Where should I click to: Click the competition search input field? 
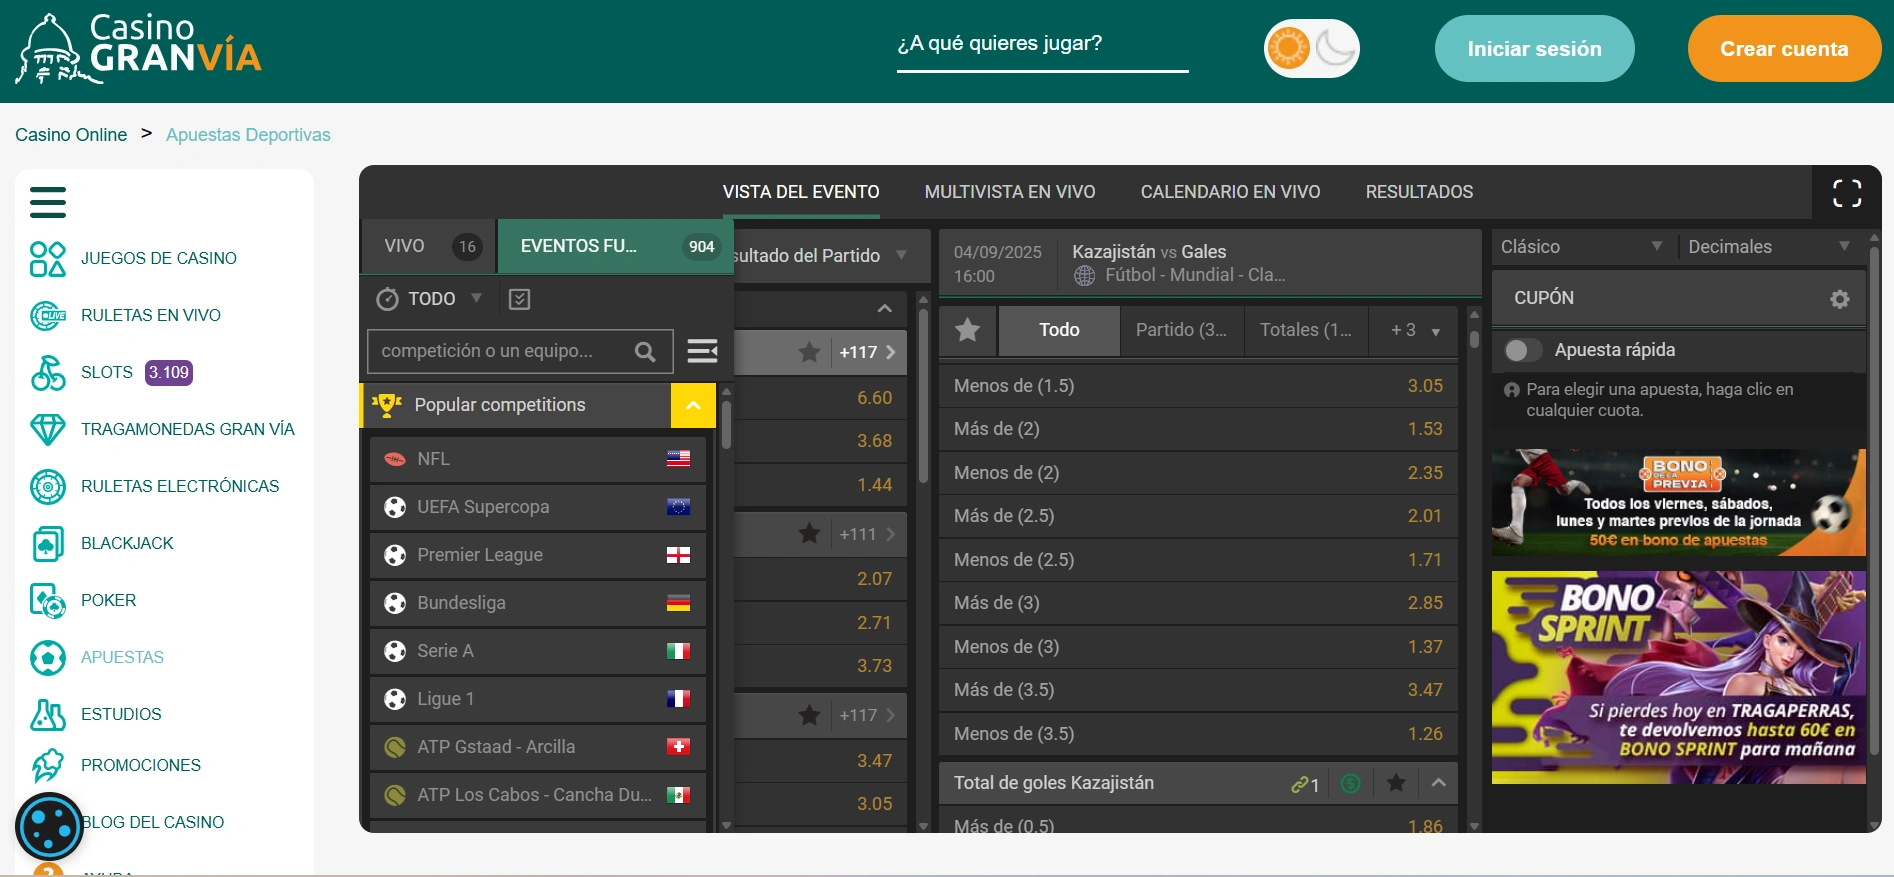pyautogui.click(x=500, y=351)
